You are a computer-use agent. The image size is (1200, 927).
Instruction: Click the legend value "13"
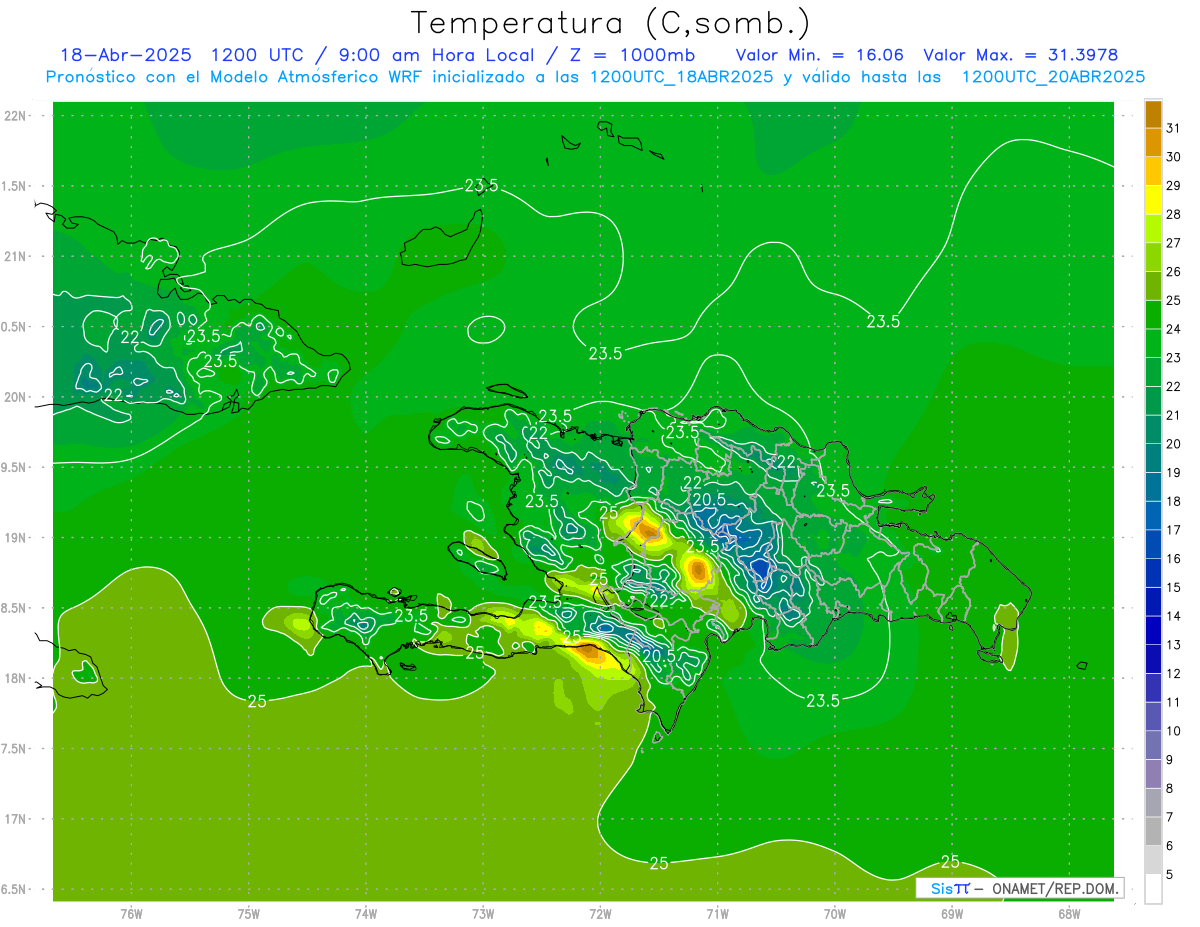coord(1173,645)
